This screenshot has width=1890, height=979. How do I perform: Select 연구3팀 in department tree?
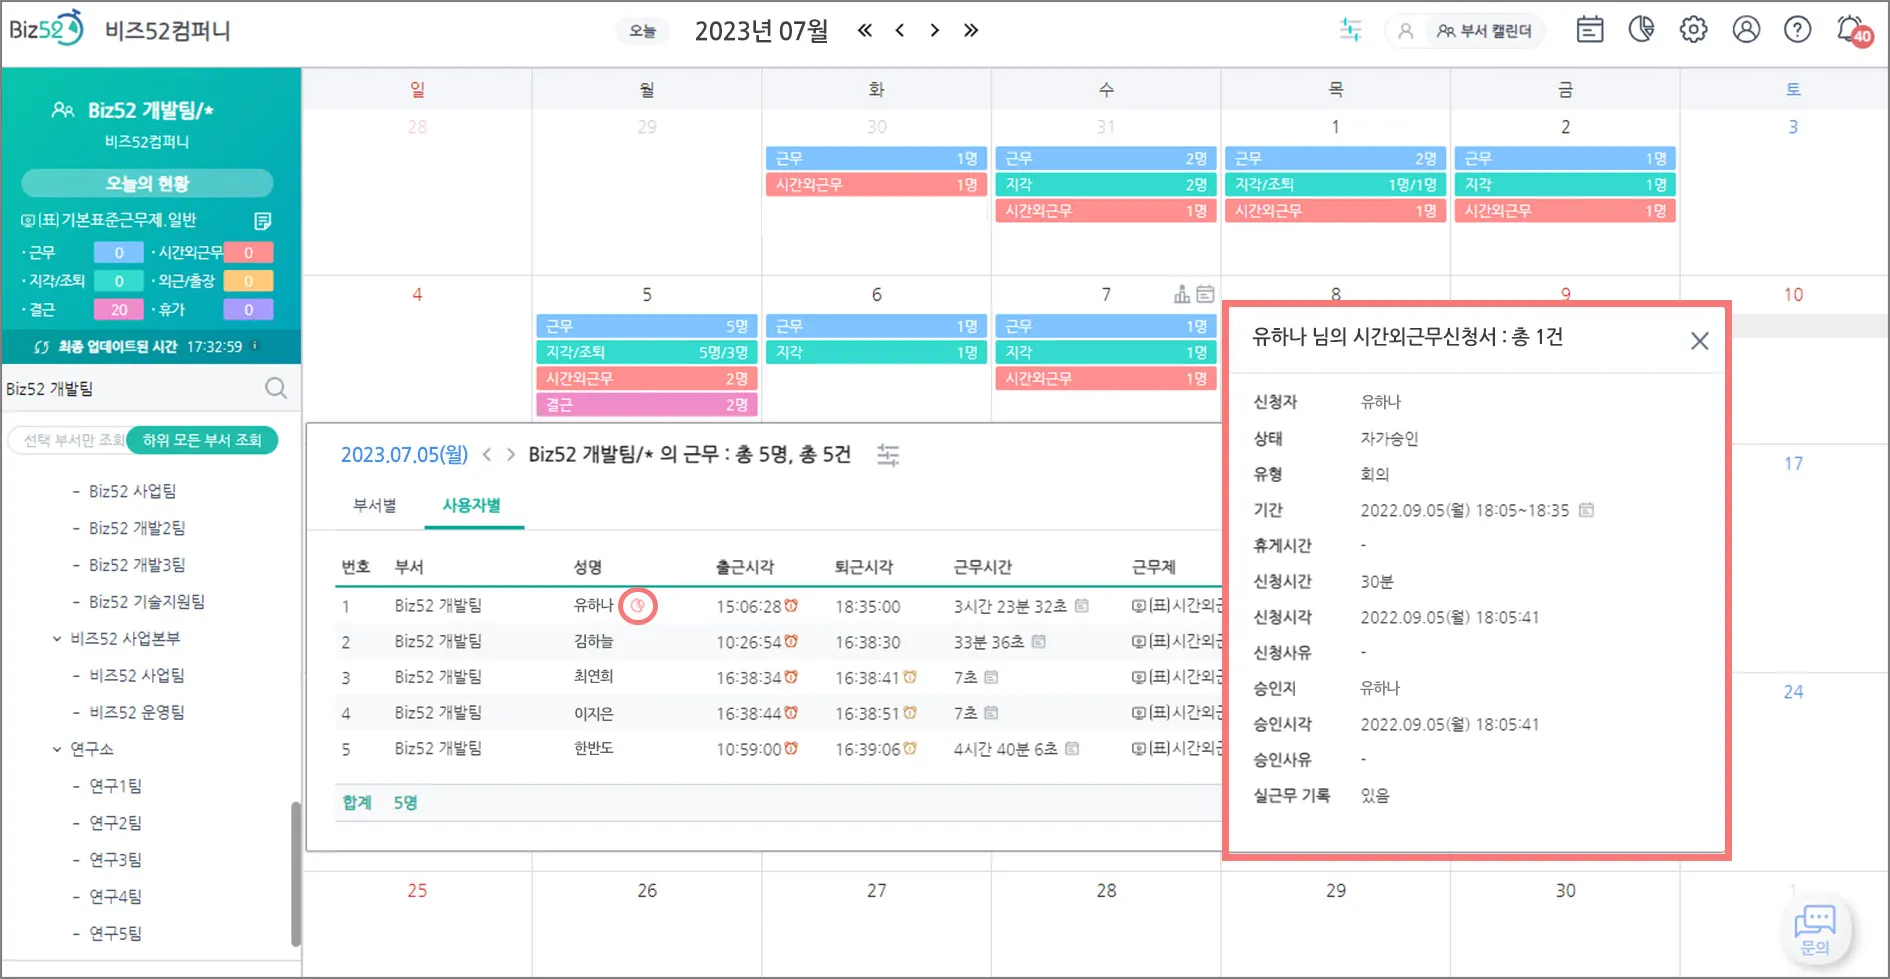pos(115,859)
